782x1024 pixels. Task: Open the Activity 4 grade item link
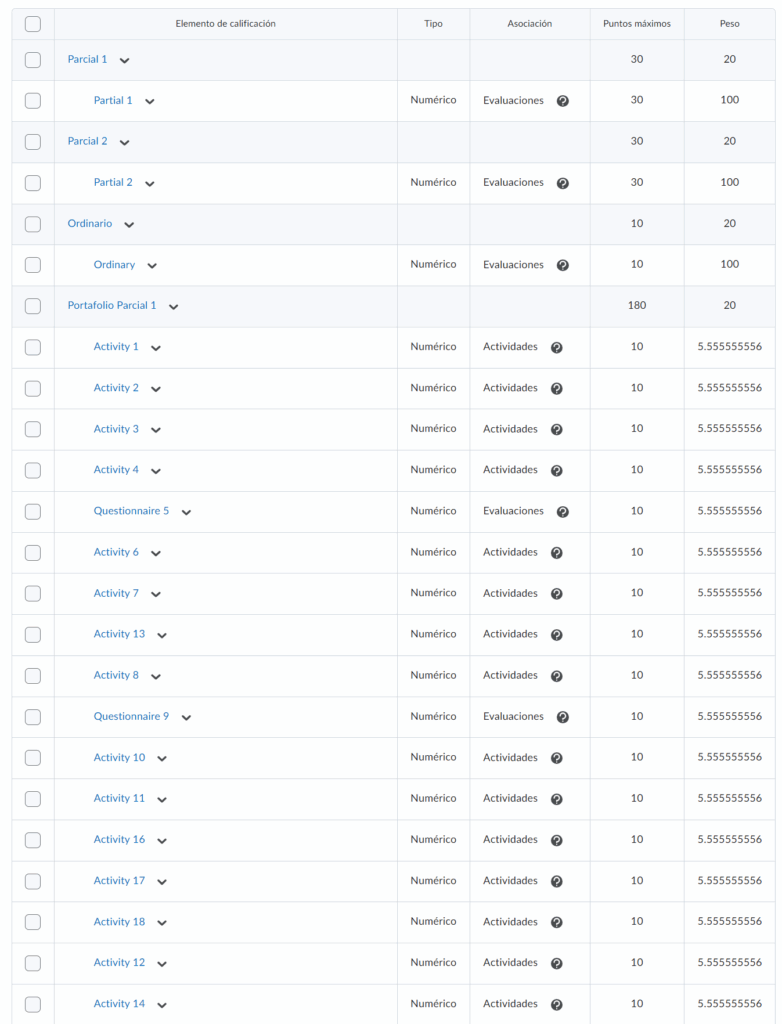(116, 470)
